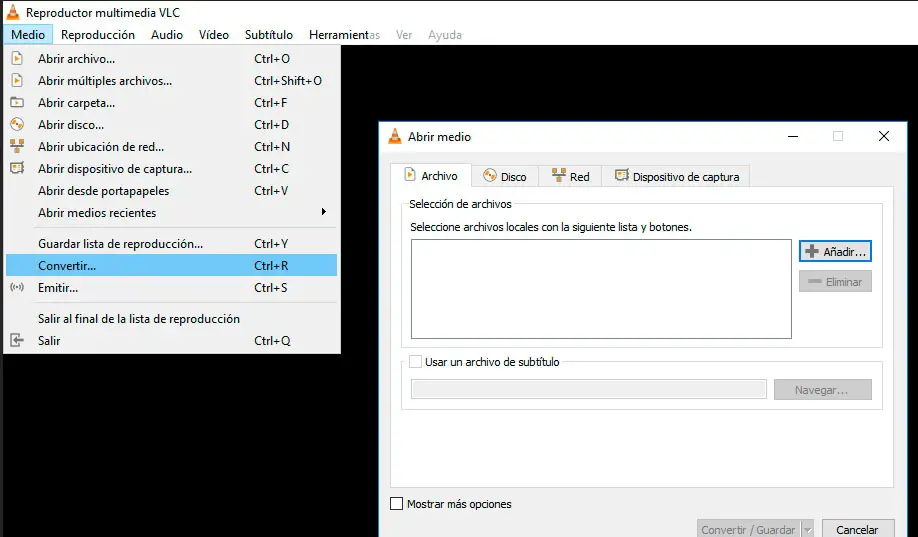
Task: Click the Eliminar button
Action: (835, 281)
